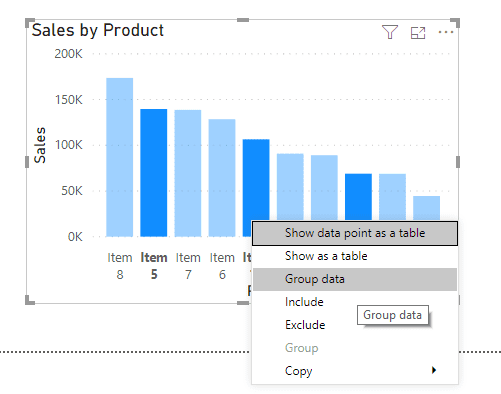The height and width of the screenshot is (394, 501).
Task: Click the Item 8 axis label
Action: pyautogui.click(x=120, y=266)
